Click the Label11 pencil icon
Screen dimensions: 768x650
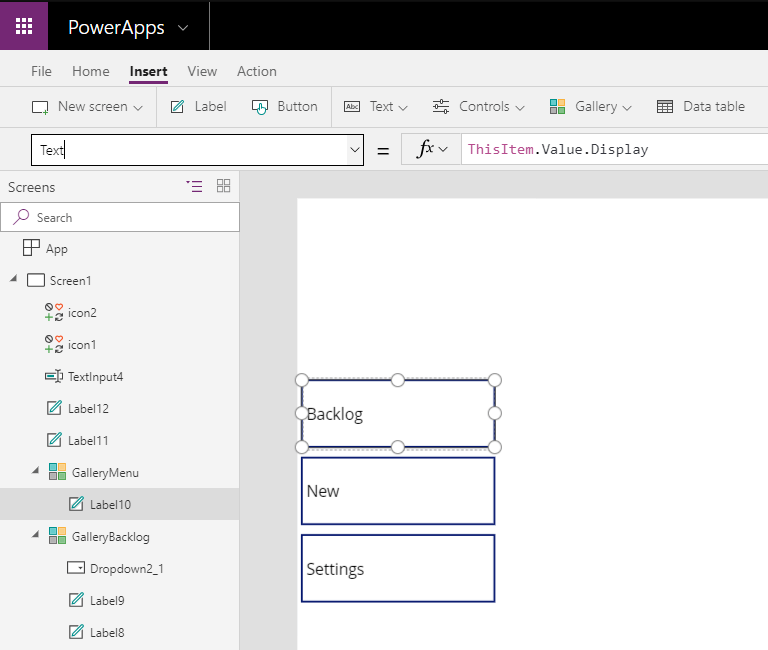click(x=54, y=439)
